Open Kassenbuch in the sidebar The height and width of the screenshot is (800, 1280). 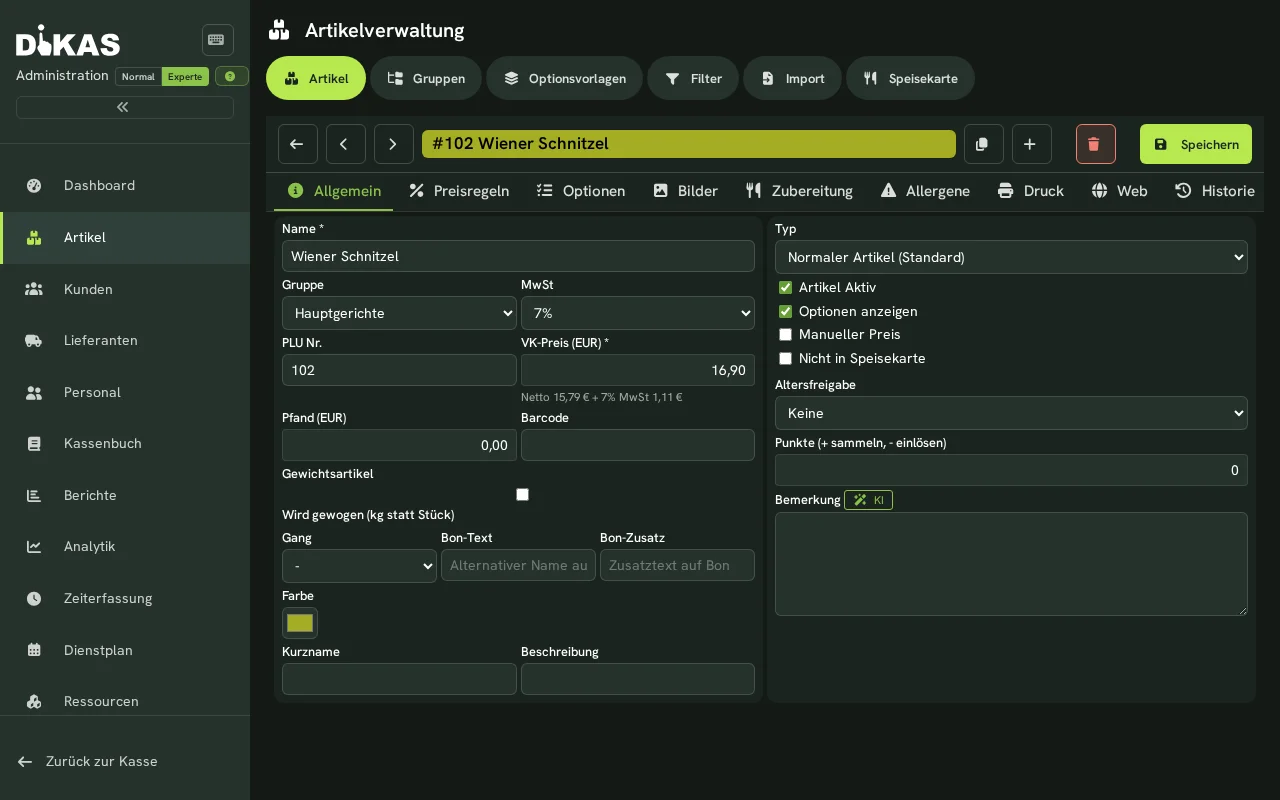click(125, 443)
